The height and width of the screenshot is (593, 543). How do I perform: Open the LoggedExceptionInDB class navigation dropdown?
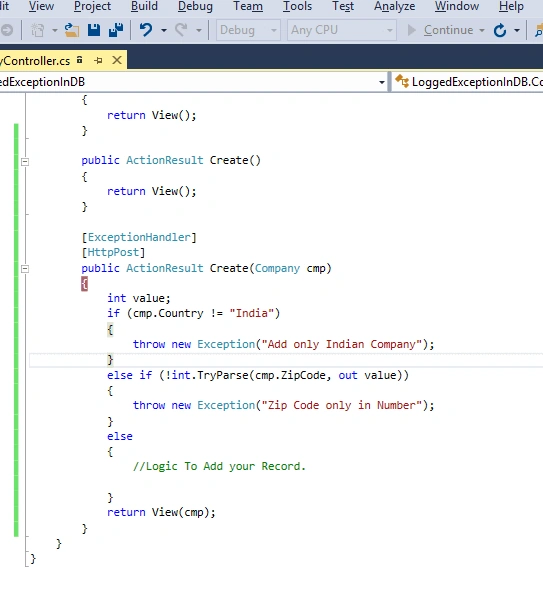pyautogui.click(x=382, y=82)
